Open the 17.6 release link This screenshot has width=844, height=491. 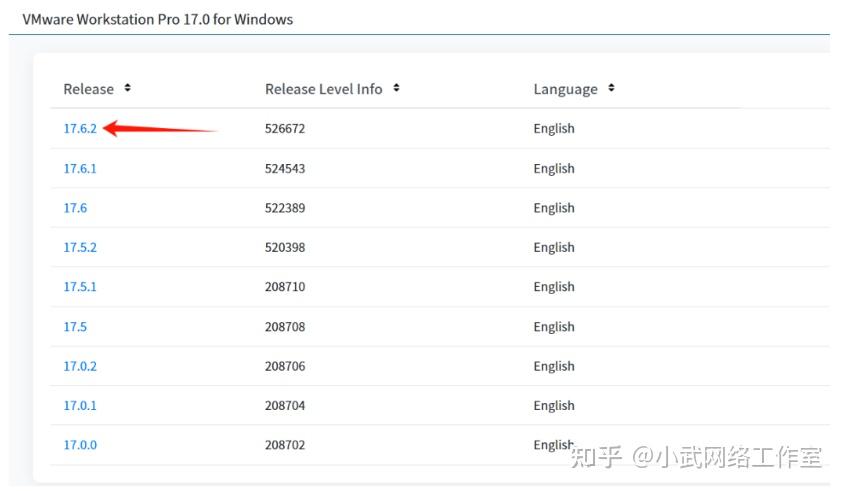tap(75, 208)
